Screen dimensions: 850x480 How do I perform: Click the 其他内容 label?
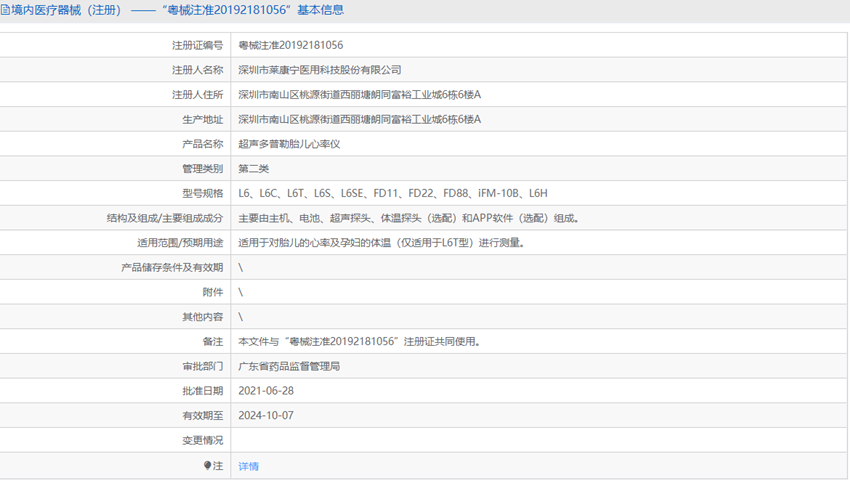click(x=202, y=317)
